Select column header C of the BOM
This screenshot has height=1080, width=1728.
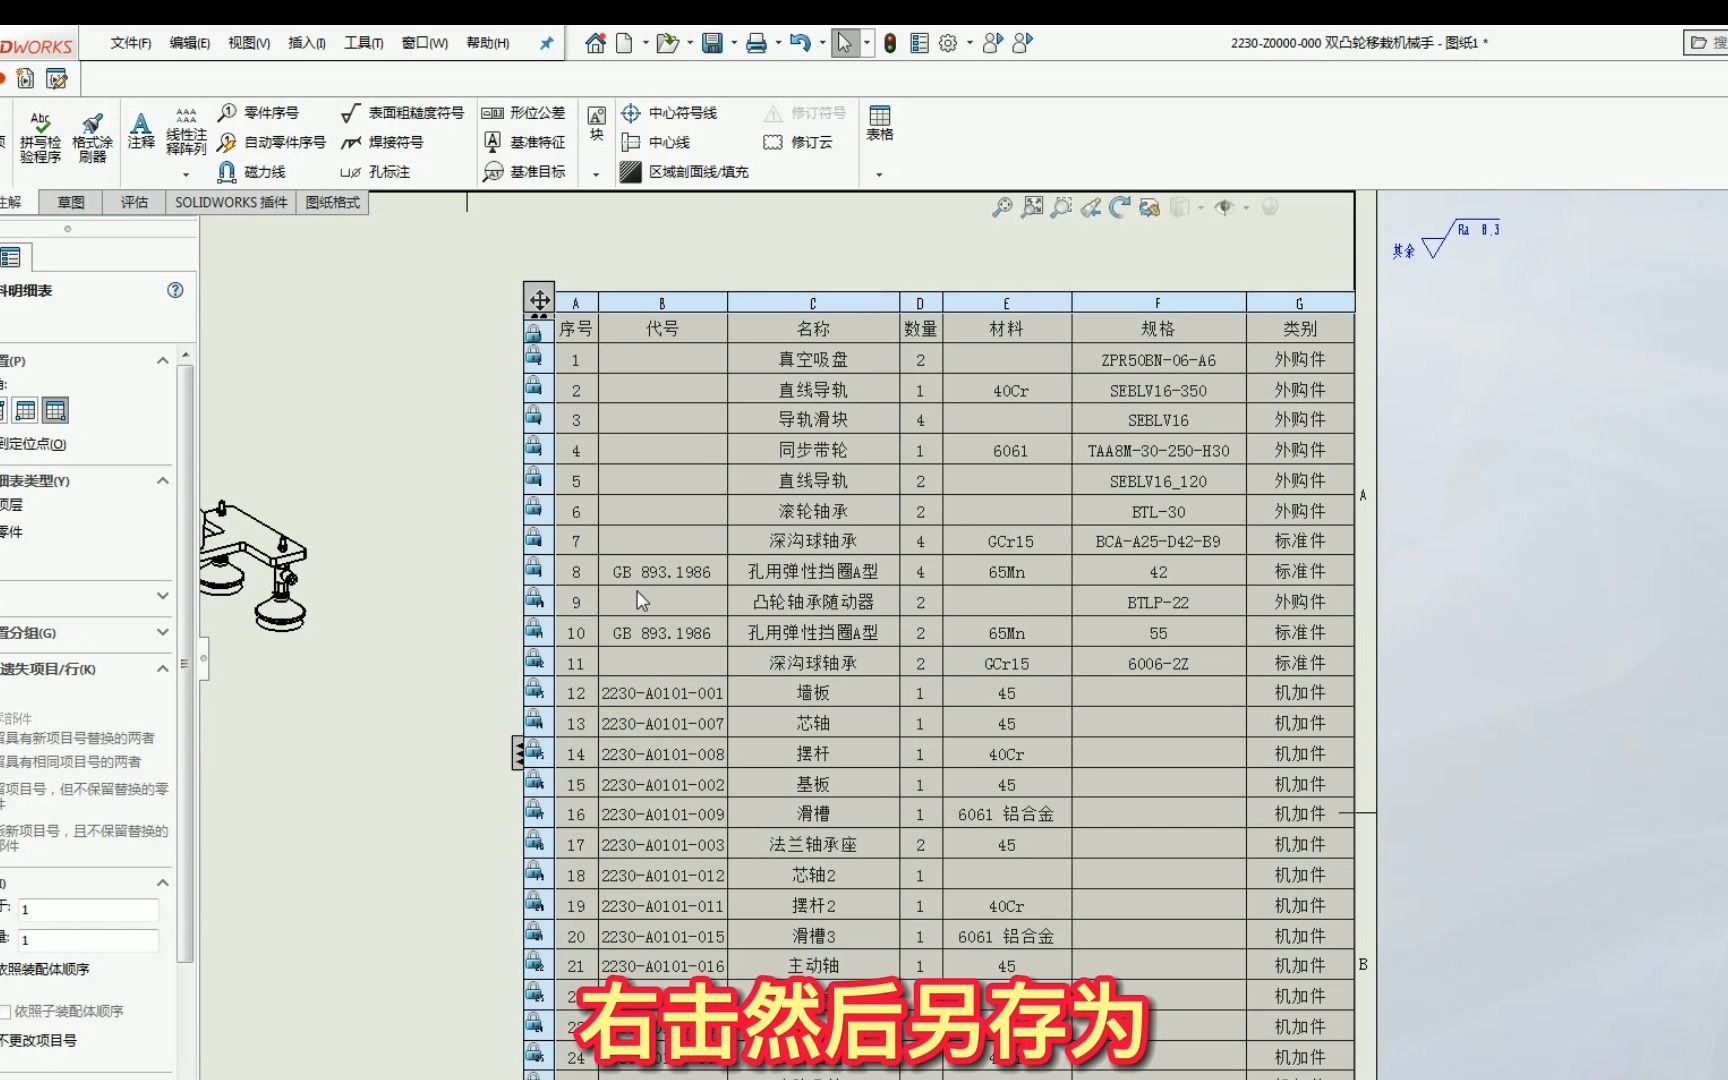(813, 303)
